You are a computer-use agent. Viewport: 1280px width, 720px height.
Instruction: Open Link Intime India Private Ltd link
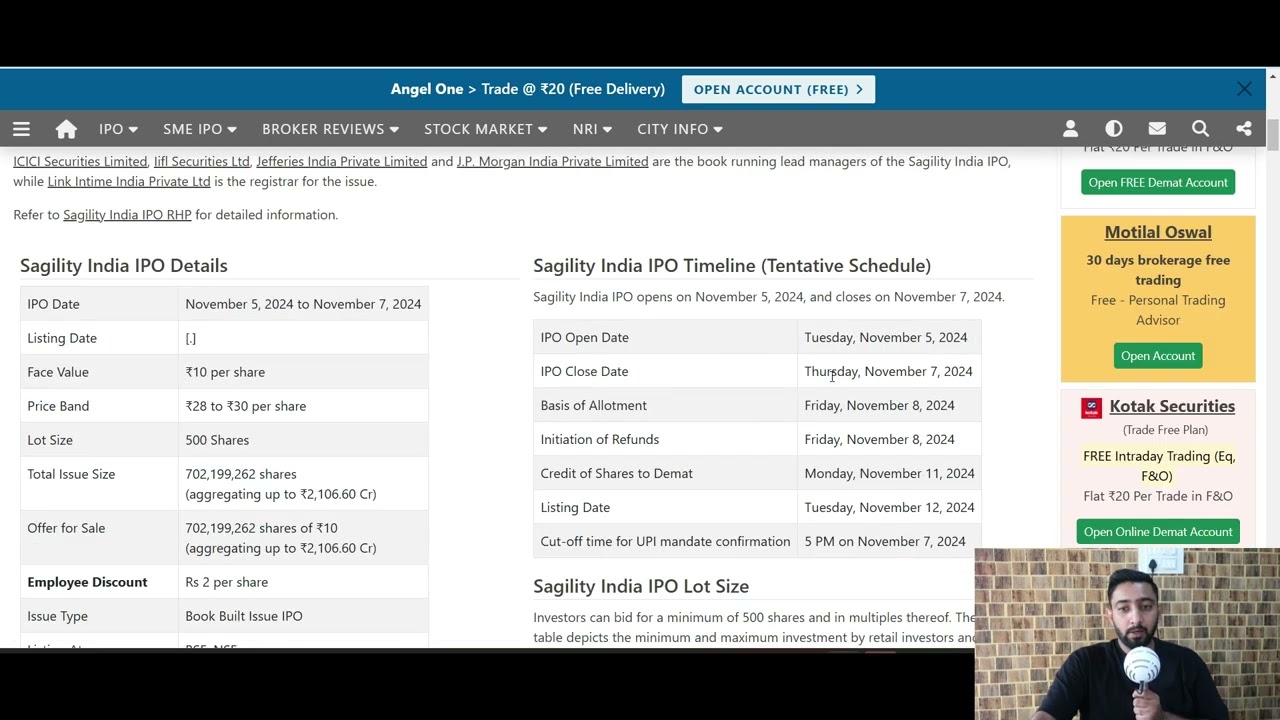point(129,181)
